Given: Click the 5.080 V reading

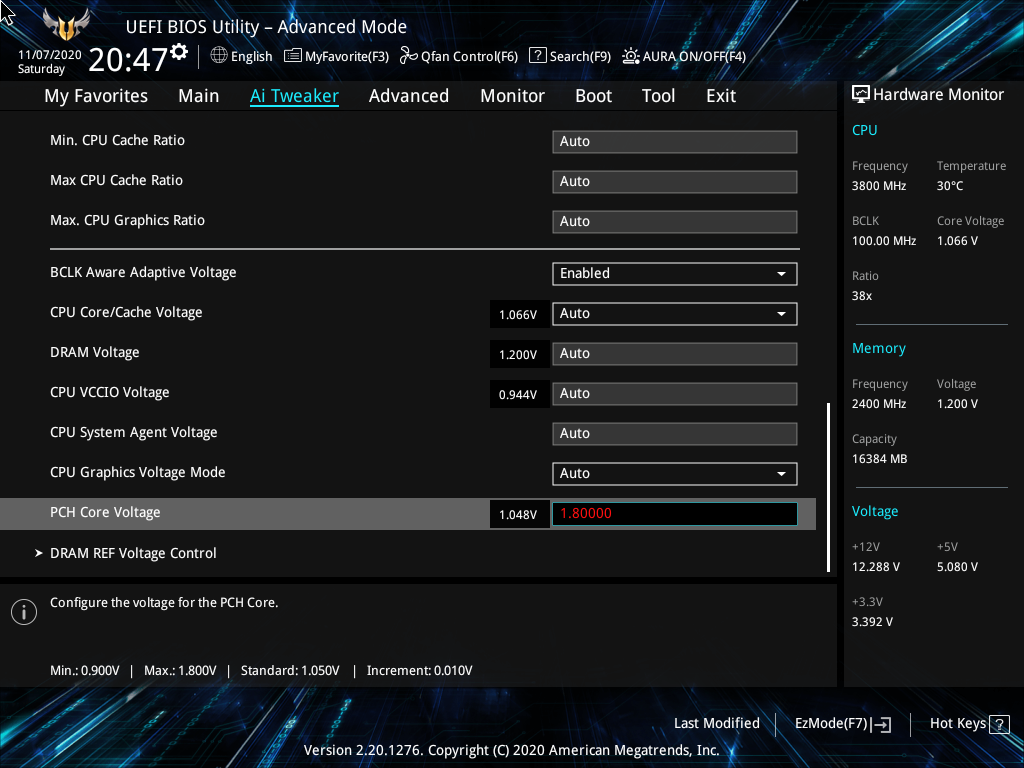Looking at the screenshot, I should (x=957, y=567).
